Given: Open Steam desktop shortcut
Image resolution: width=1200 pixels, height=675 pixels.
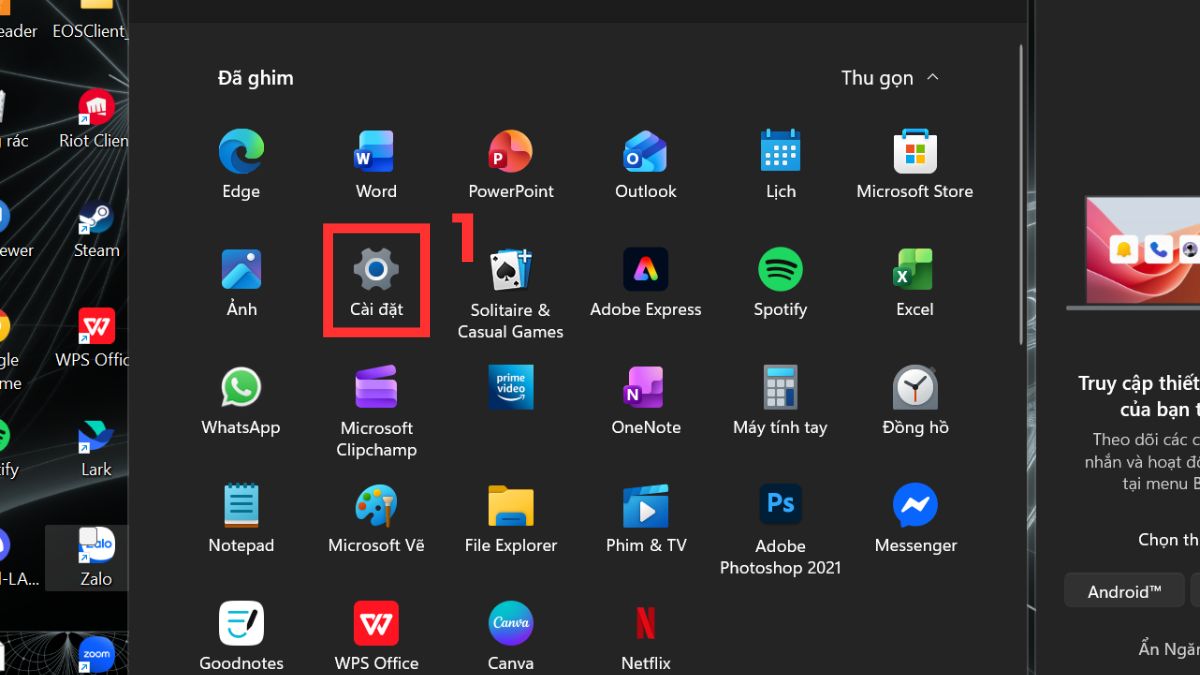Looking at the screenshot, I should [x=96, y=230].
